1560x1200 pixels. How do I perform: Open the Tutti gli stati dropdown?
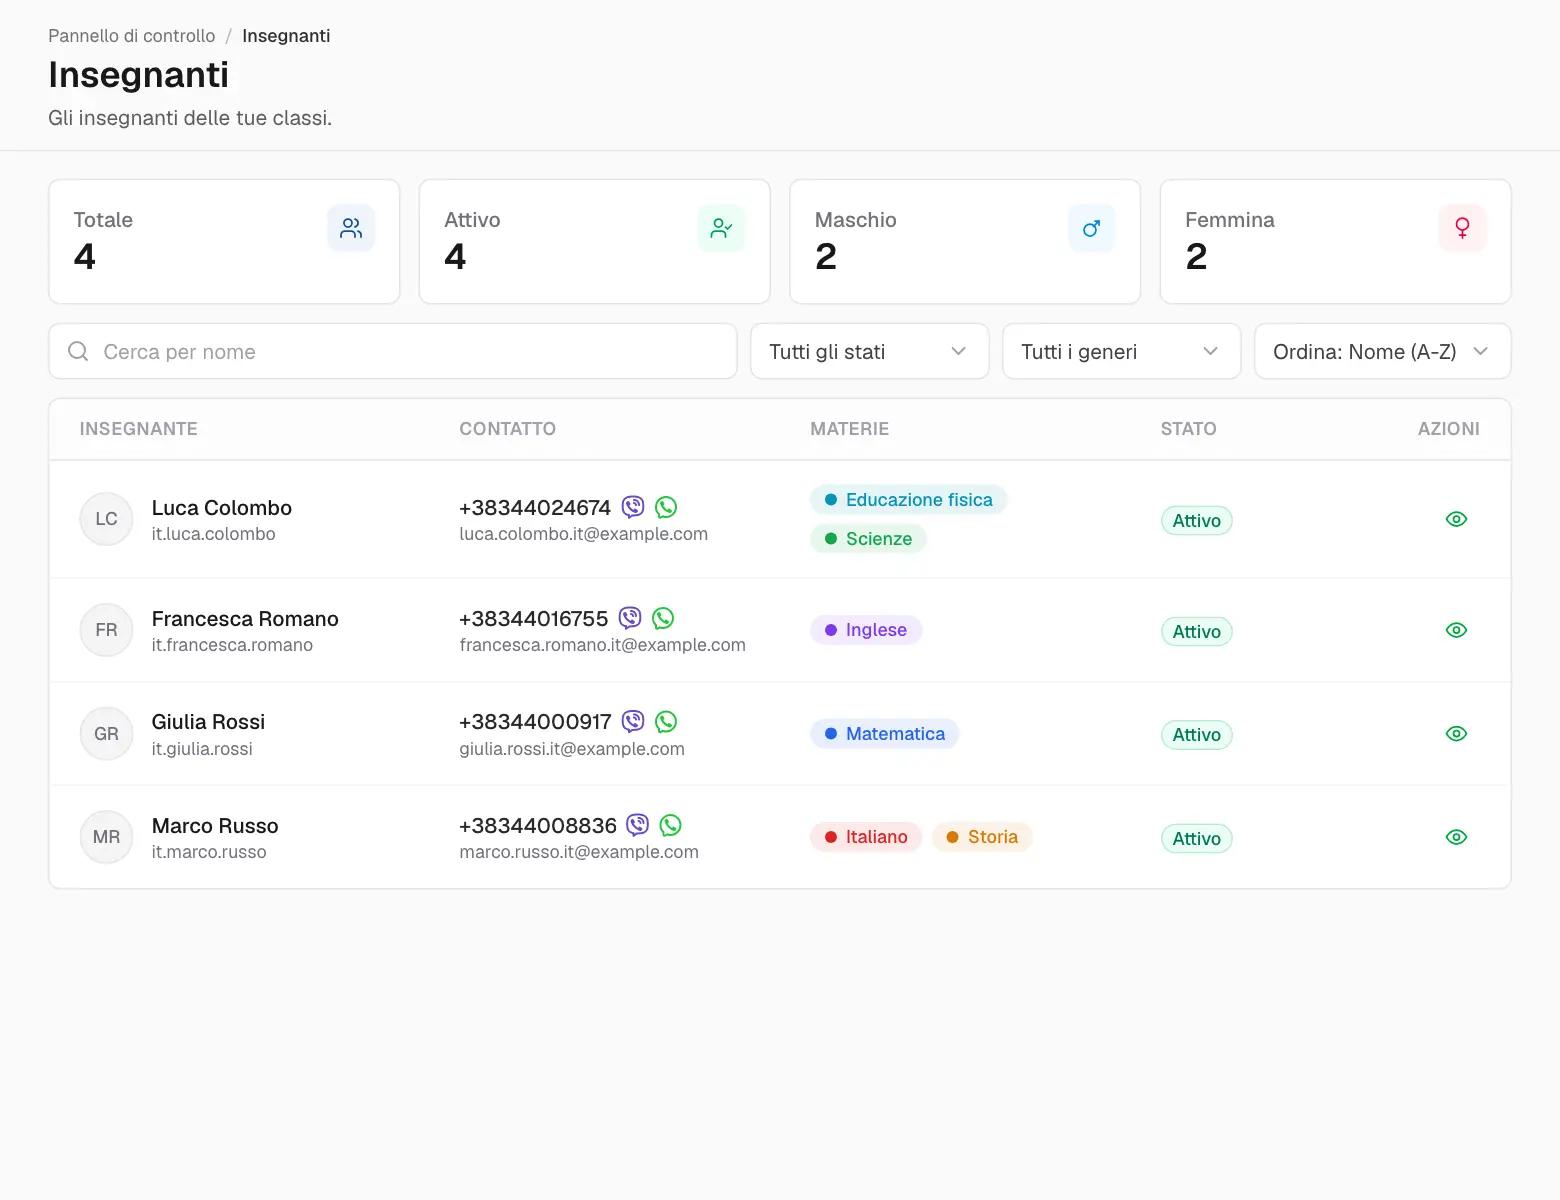[869, 351]
